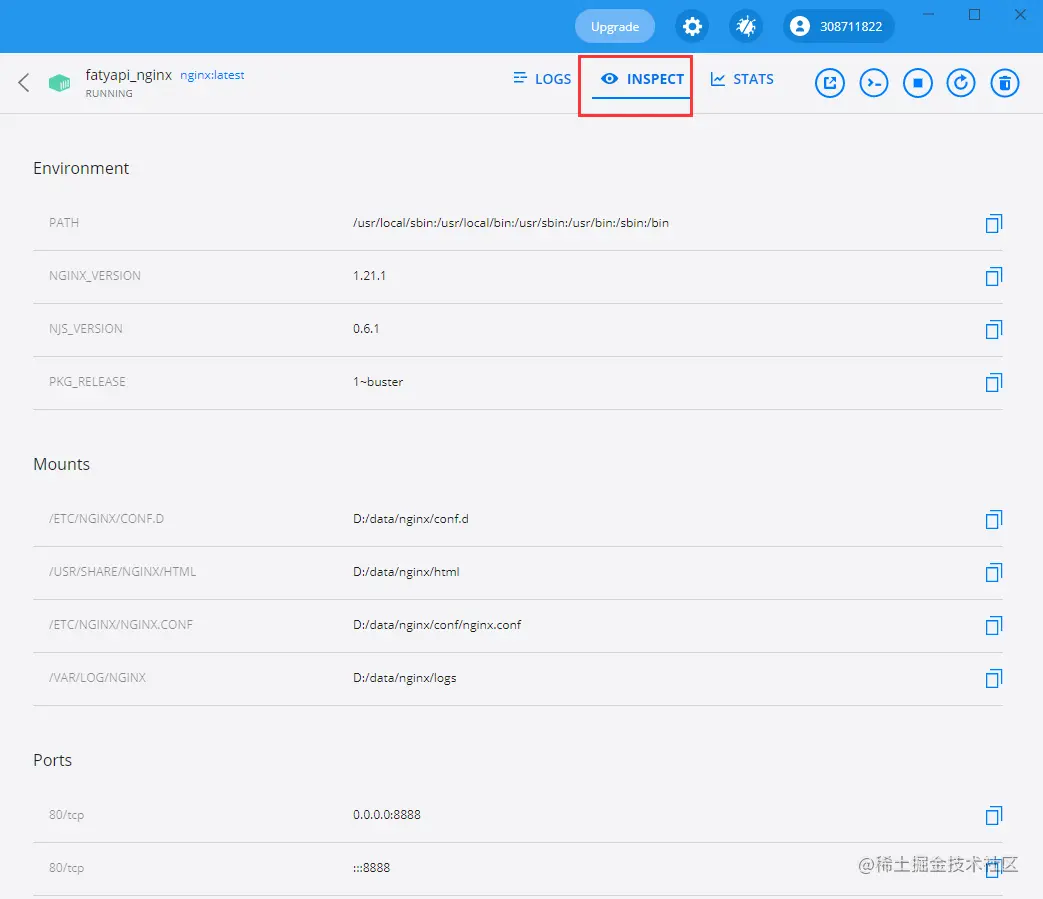The height and width of the screenshot is (899, 1043).
Task: Select the INSPECT tab
Action: click(642, 79)
